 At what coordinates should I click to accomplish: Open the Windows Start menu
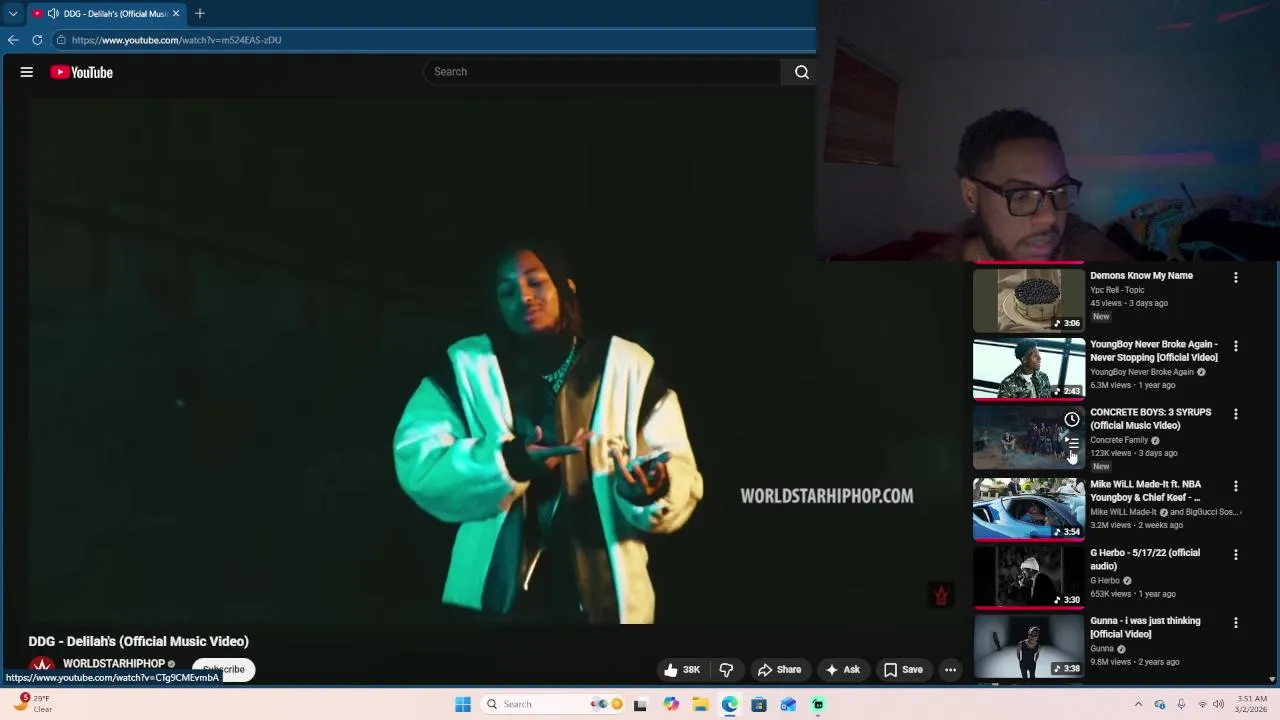point(463,704)
